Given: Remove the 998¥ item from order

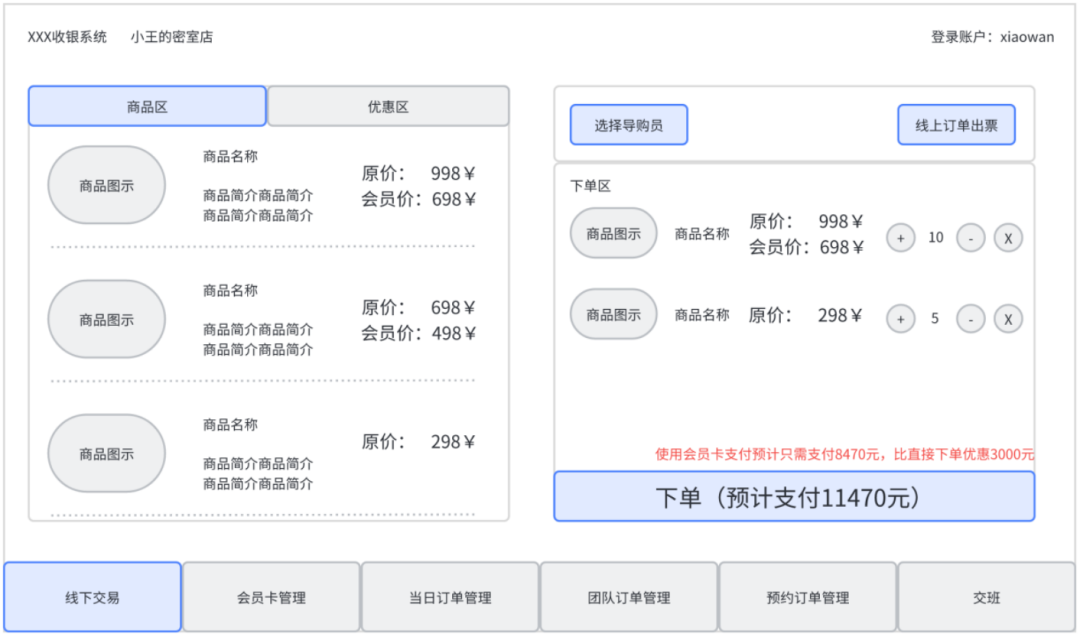Looking at the screenshot, I should coord(1008,237).
